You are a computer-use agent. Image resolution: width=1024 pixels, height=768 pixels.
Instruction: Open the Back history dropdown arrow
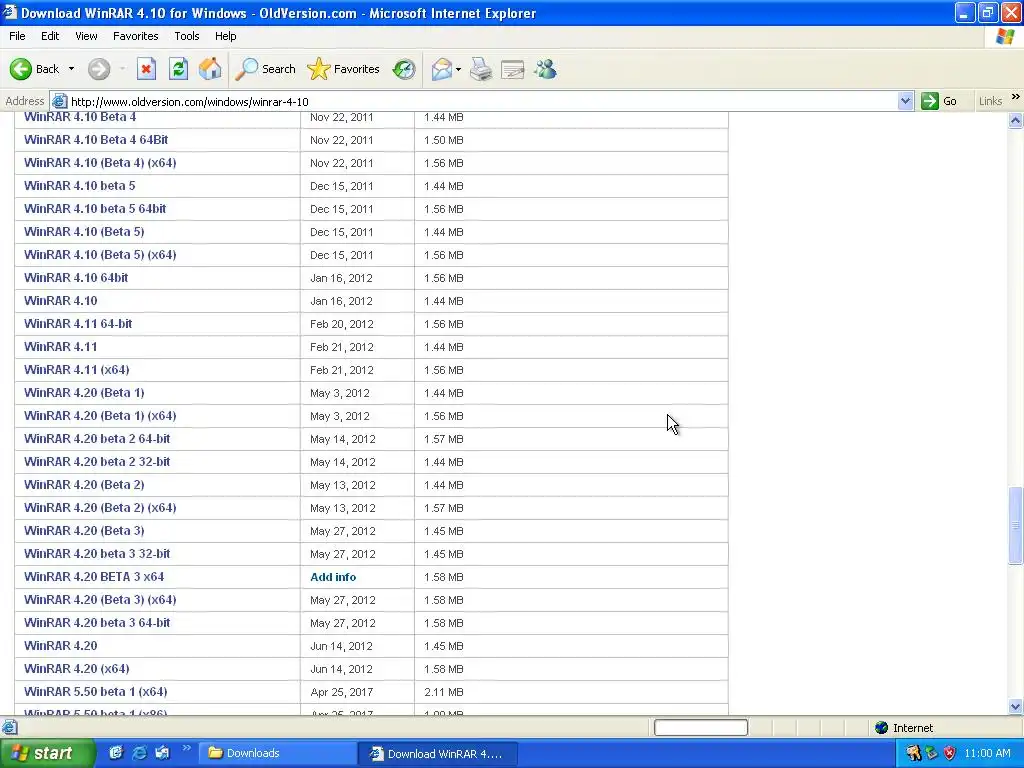pos(71,69)
